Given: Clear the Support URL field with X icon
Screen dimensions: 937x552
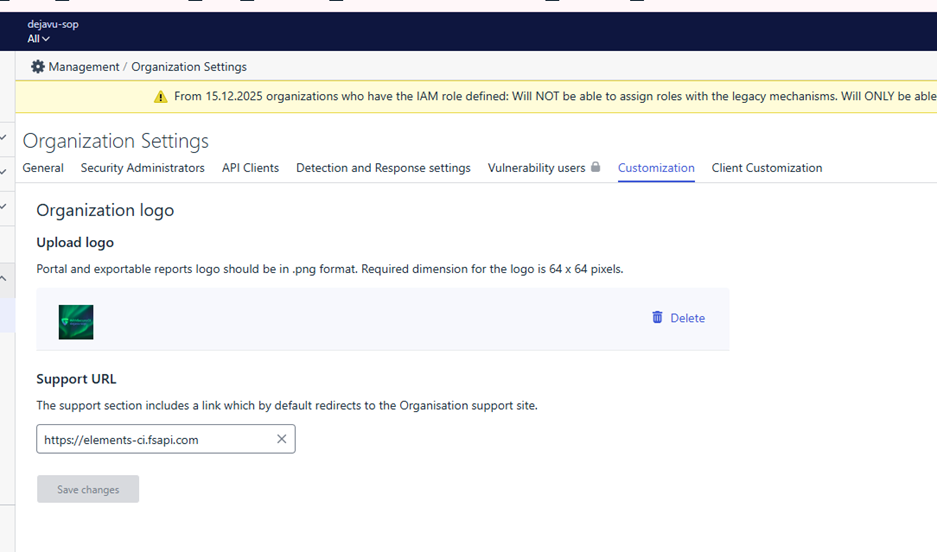Looking at the screenshot, I should click(x=281, y=439).
